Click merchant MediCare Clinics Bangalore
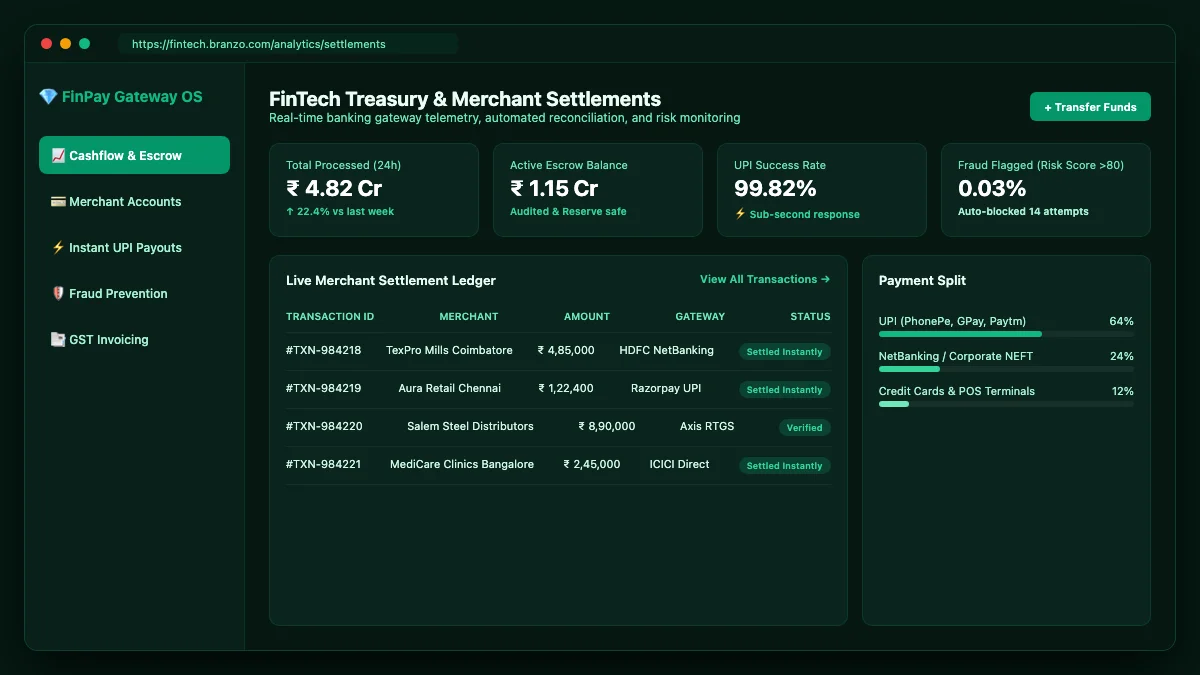 (x=462, y=465)
